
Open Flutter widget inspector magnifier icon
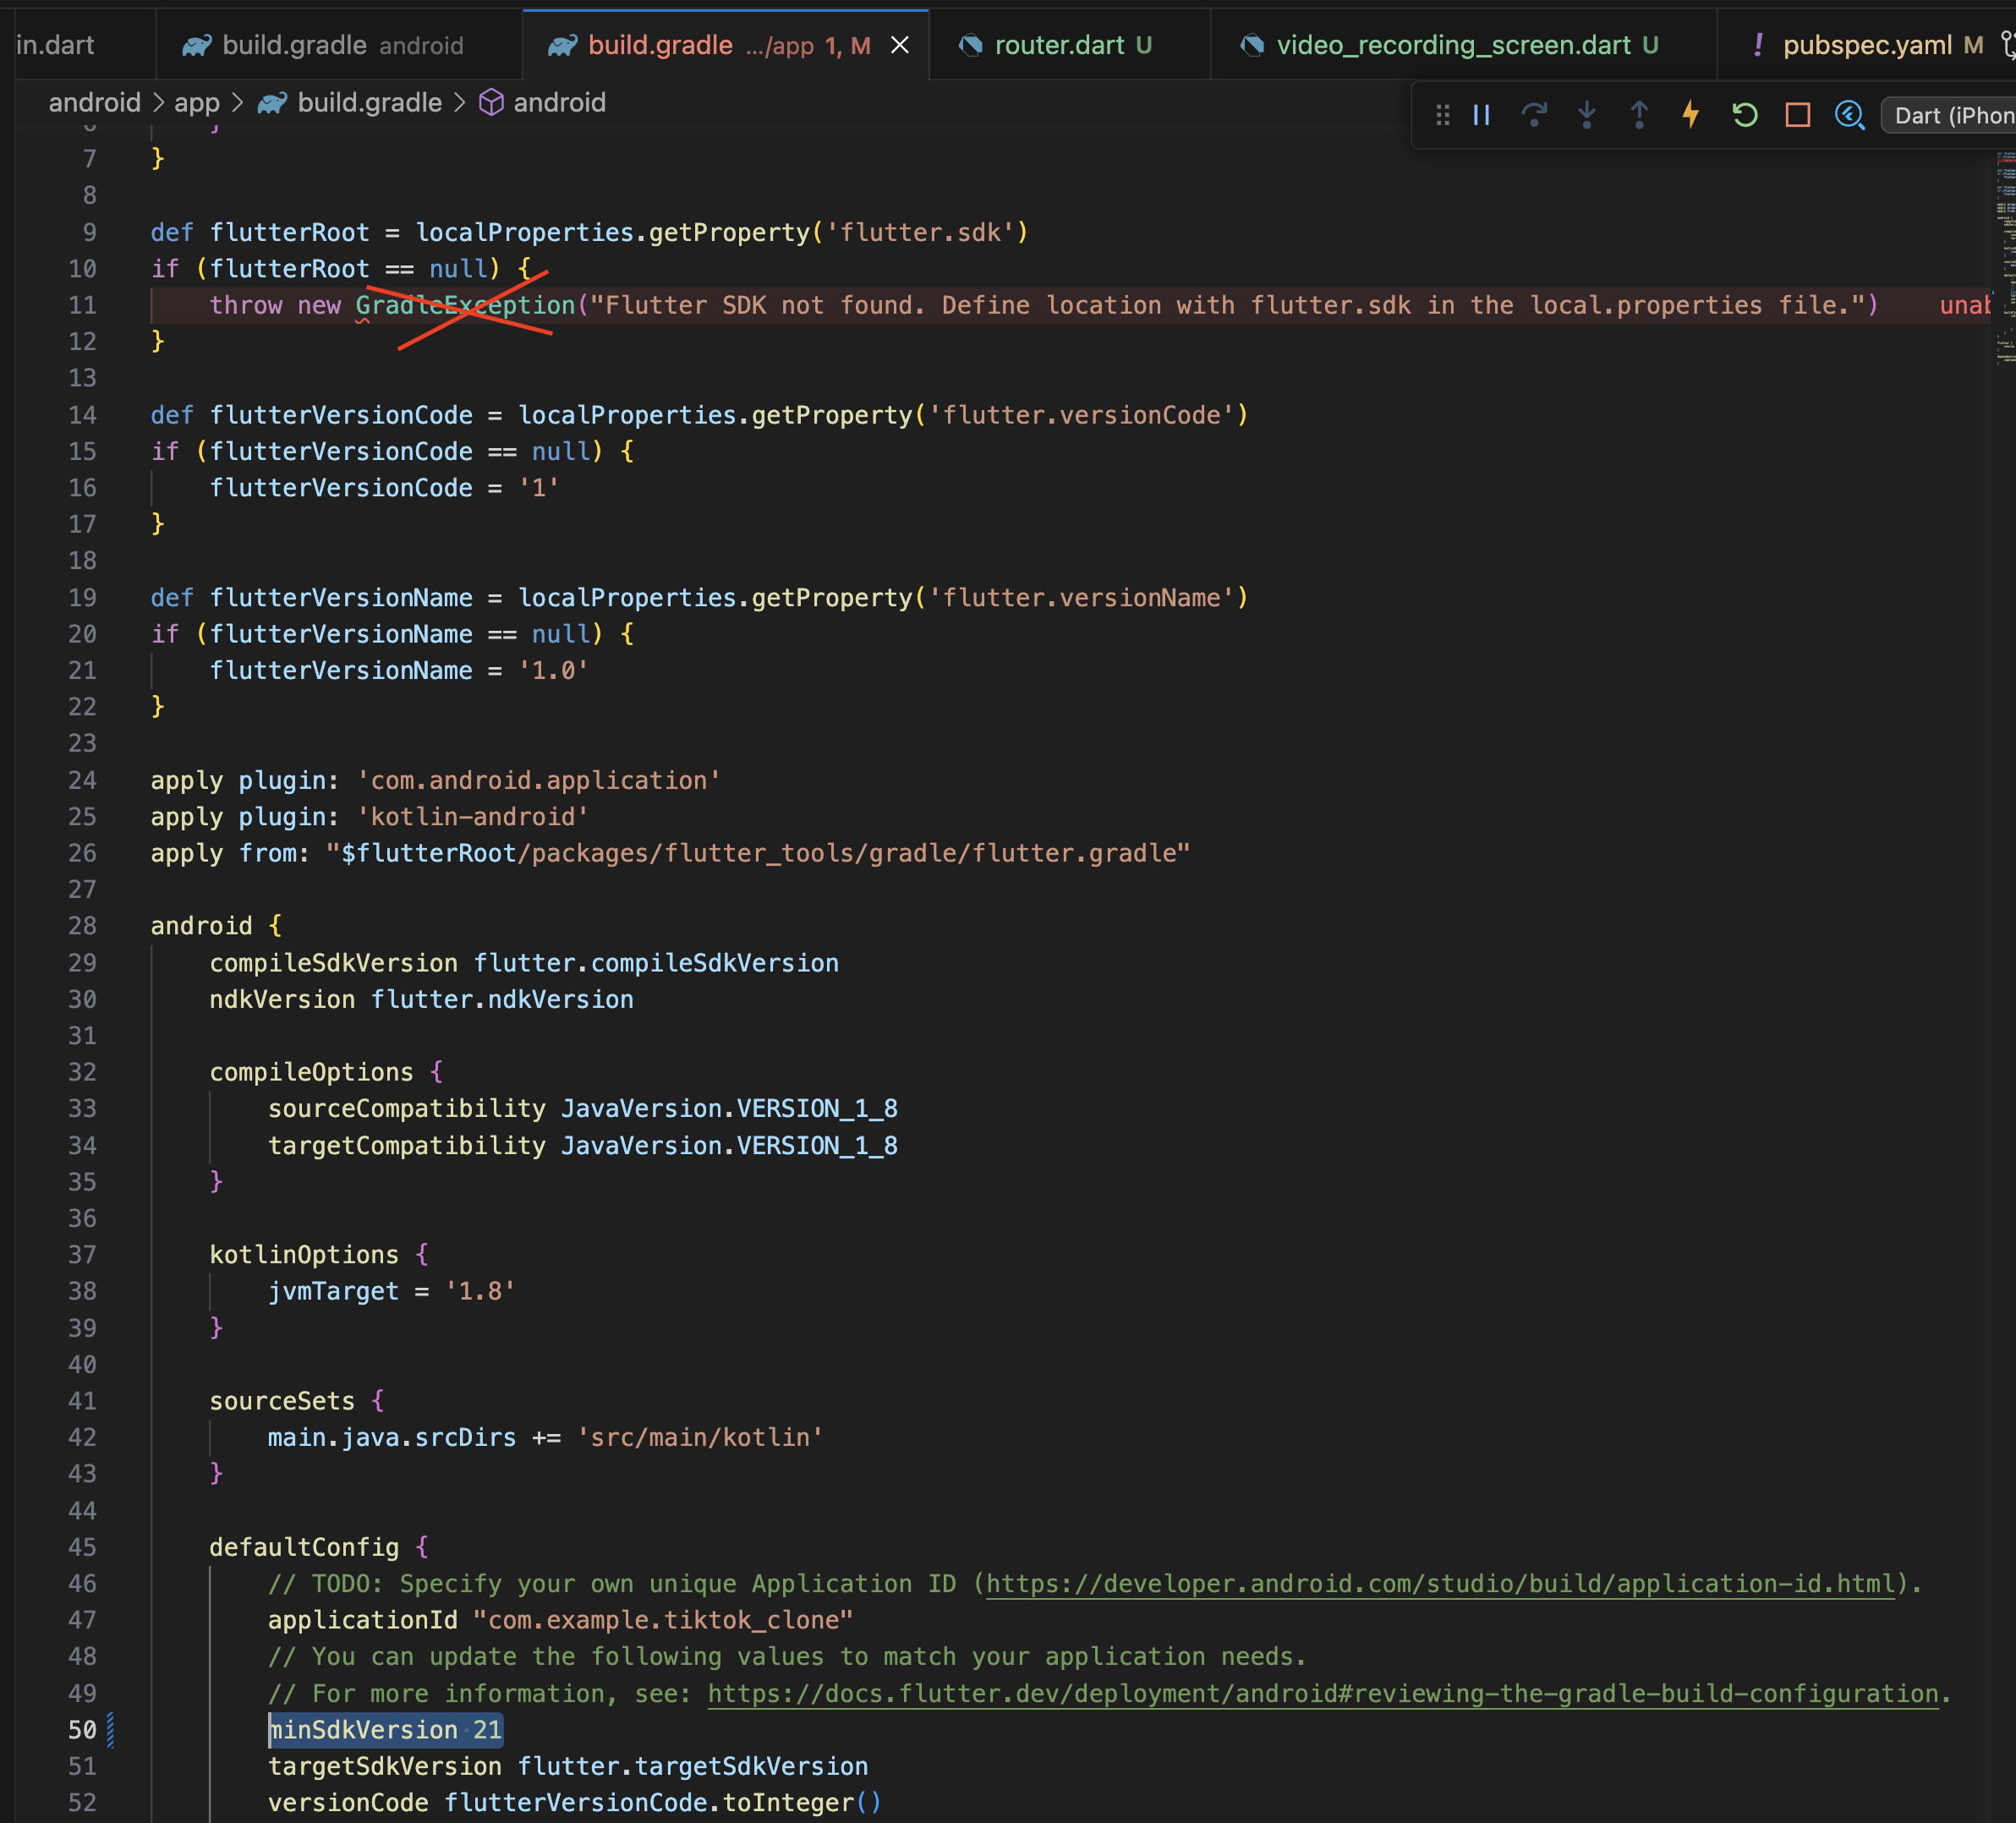(1850, 116)
